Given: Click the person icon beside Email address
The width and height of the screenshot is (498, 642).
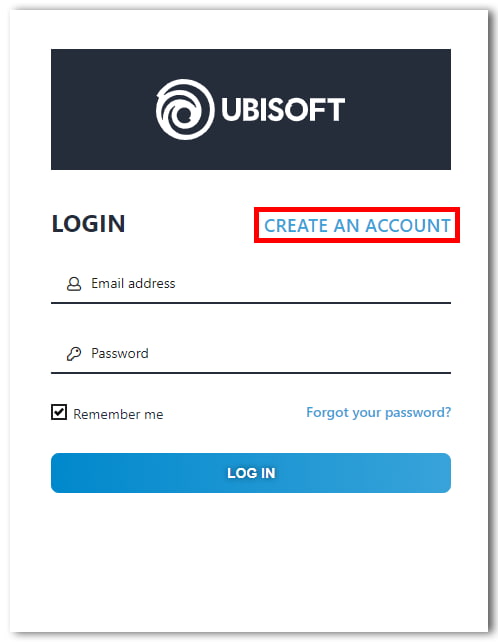Looking at the screenshot, I should coord(74,284).
